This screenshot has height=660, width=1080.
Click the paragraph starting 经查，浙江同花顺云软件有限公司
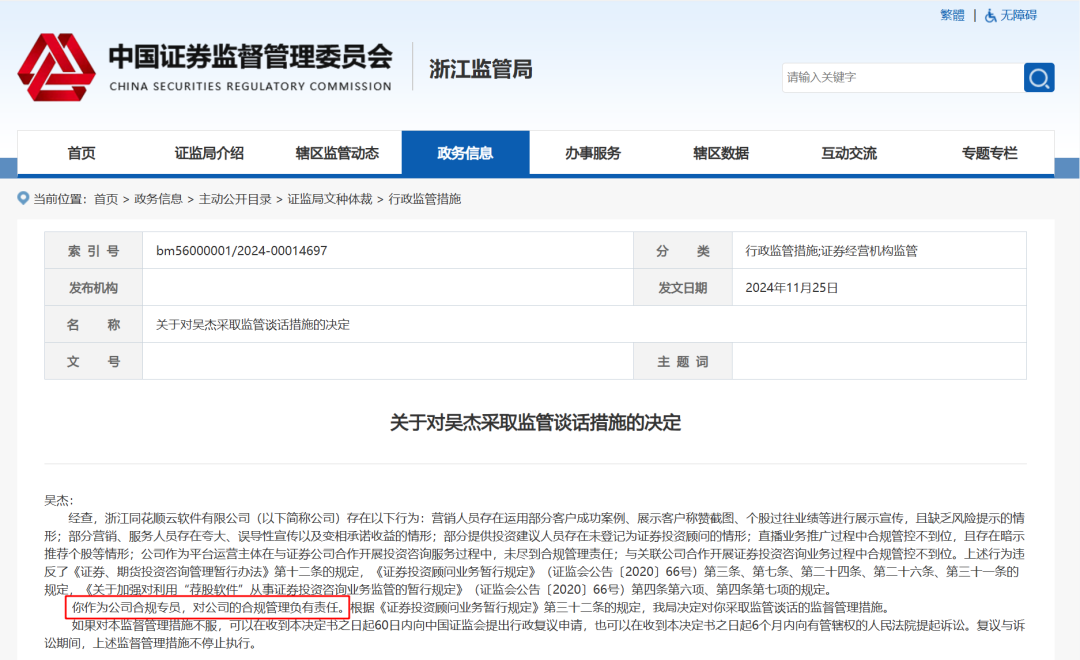coord(534,553)
